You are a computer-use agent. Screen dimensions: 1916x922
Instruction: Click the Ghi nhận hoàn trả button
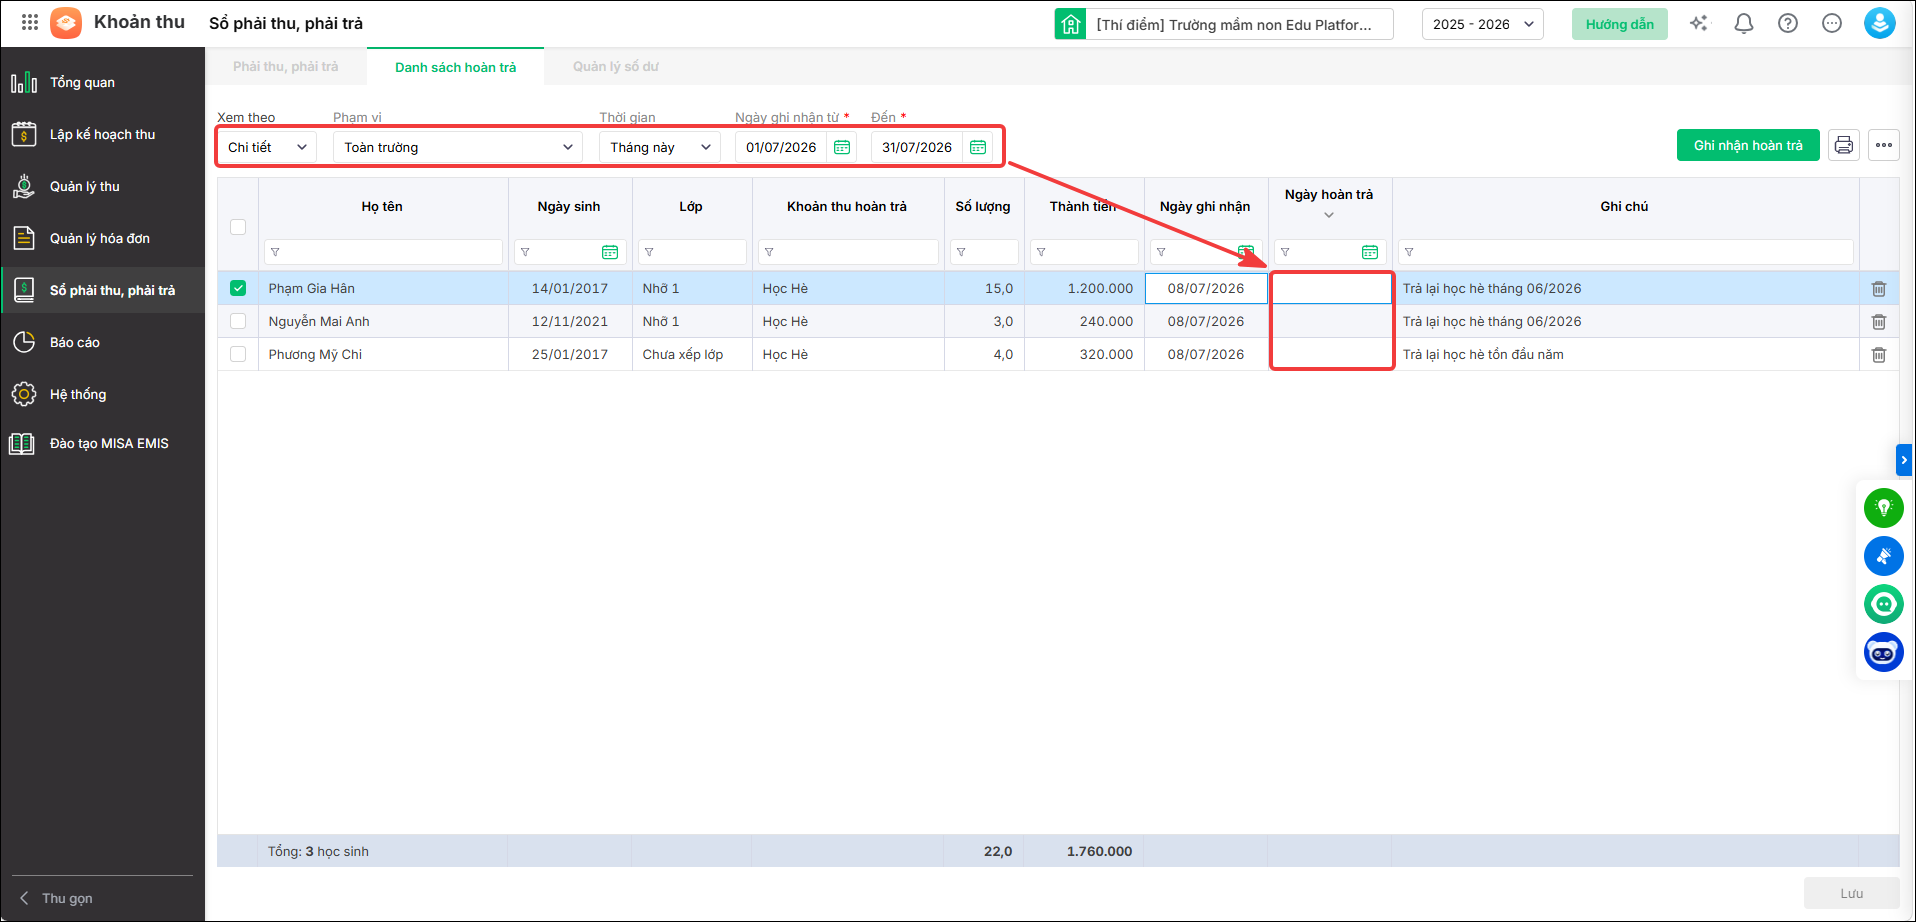pyautogui.click(x=1748, y=145)
